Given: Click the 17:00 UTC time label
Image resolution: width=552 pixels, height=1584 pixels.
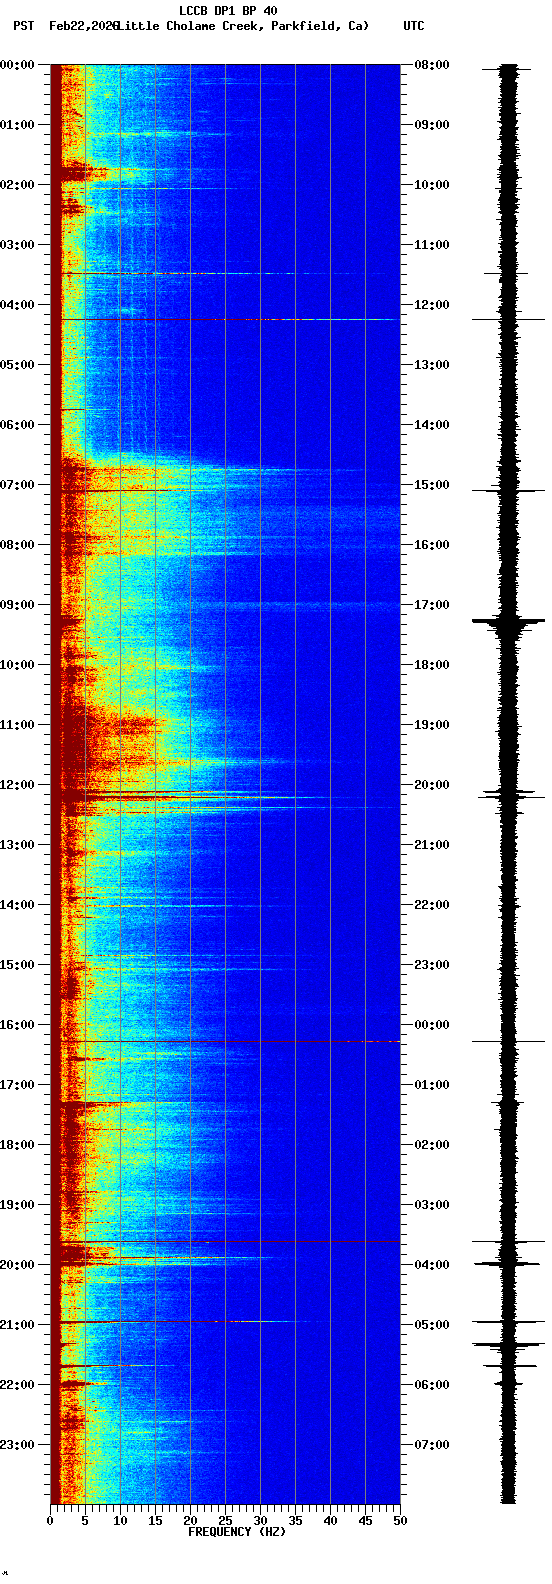Looking at the screenshot, I should click(x=432, y=605).
